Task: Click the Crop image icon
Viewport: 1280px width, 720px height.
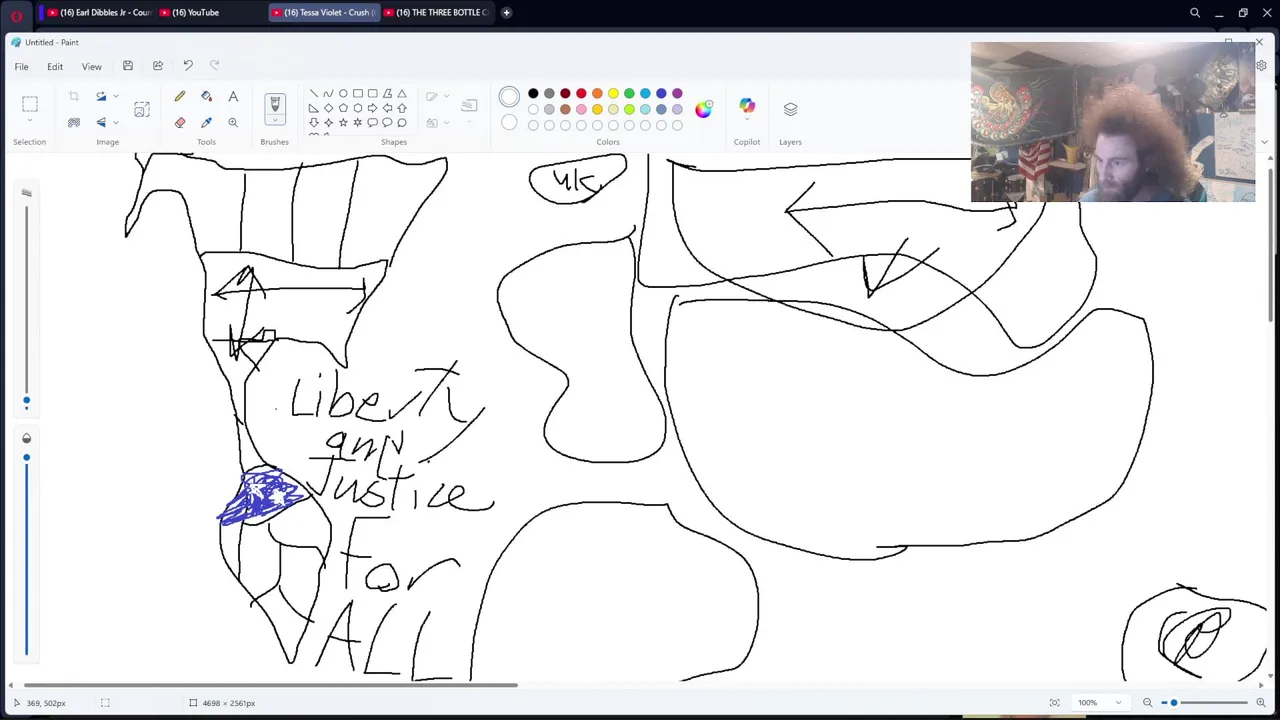Action: click(73, 96)
